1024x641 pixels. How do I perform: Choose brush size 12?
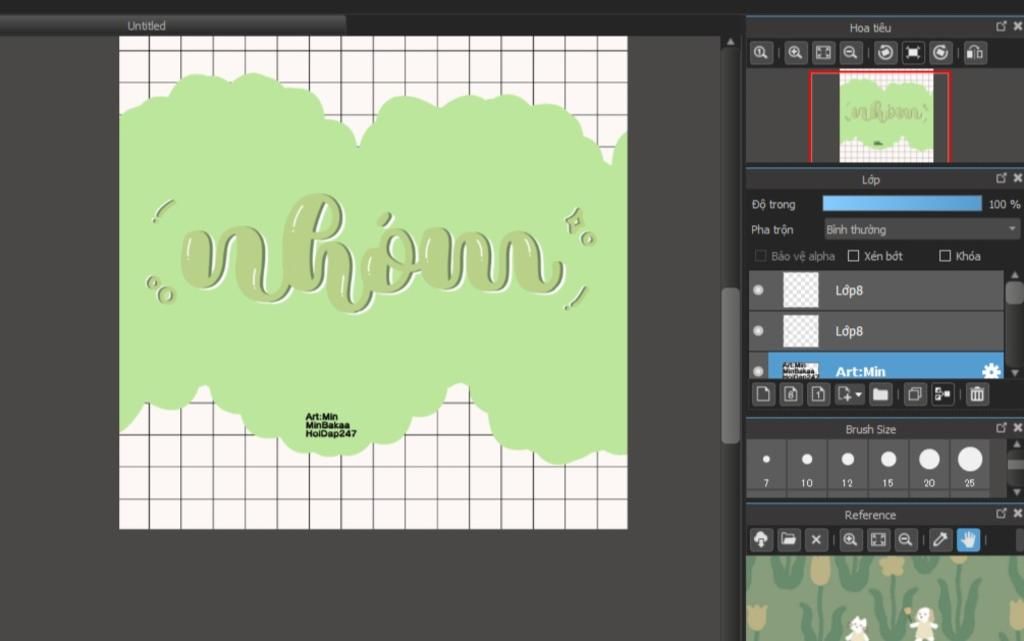(847, 465)
